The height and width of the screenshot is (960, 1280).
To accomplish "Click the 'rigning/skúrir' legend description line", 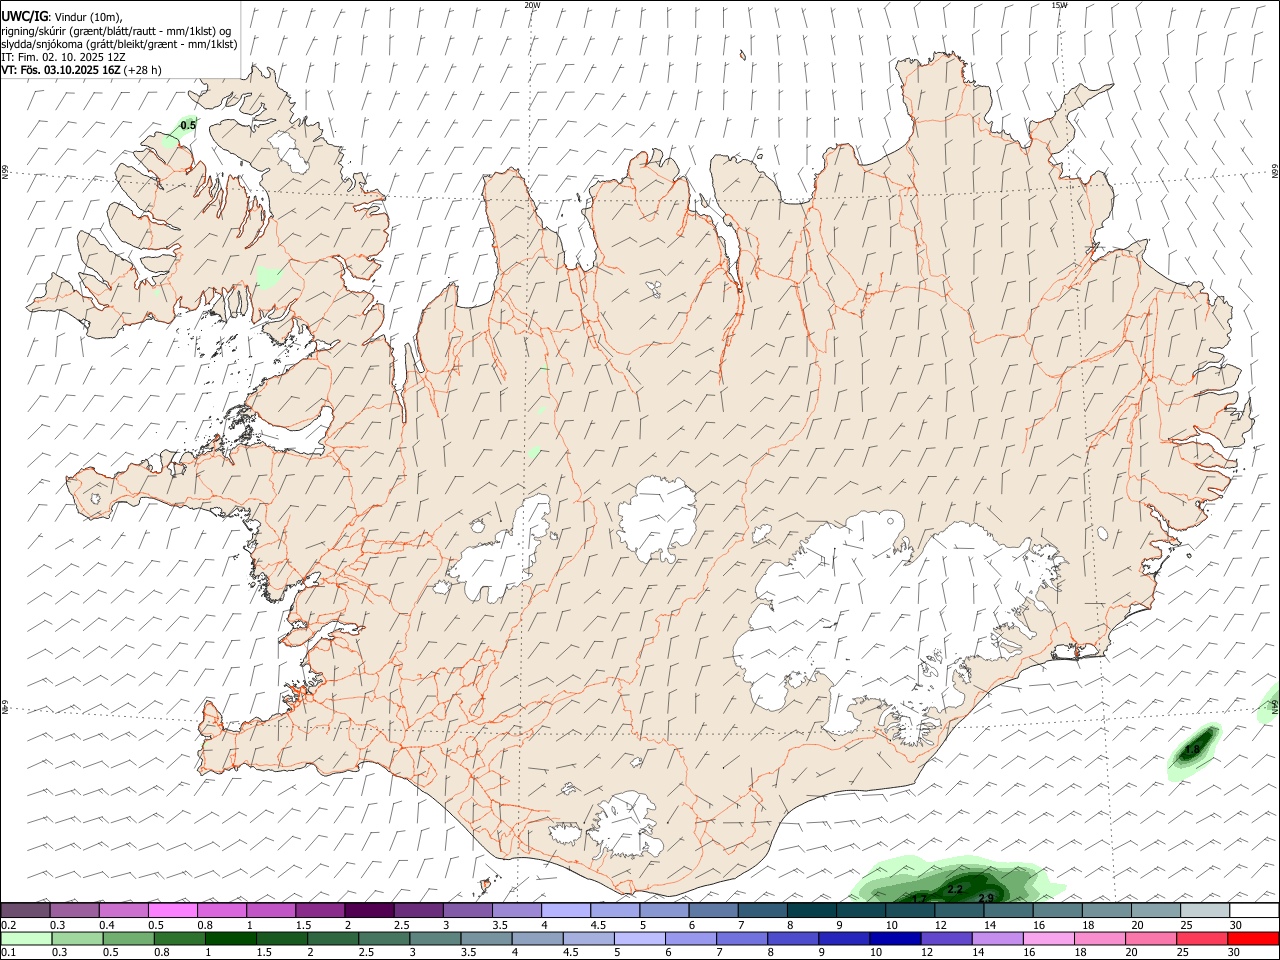I will click(116, 31).
